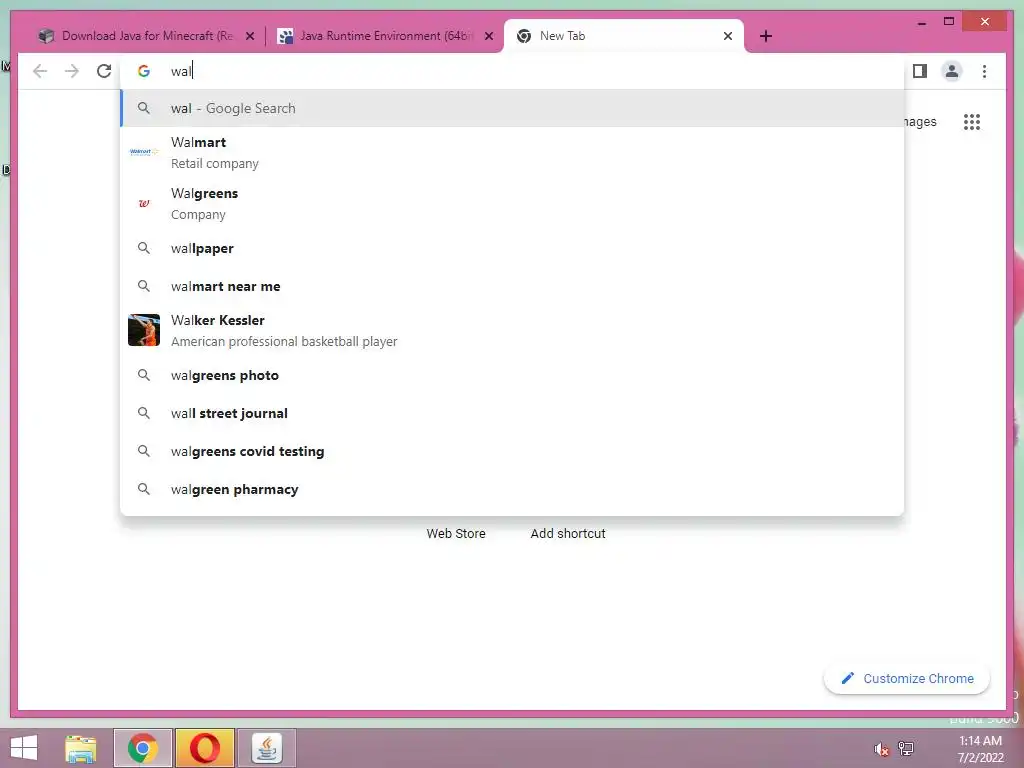Click magnifier icon beside wallpaper suggestion
Screen dimensions: 1024x768
pos(144,248)
